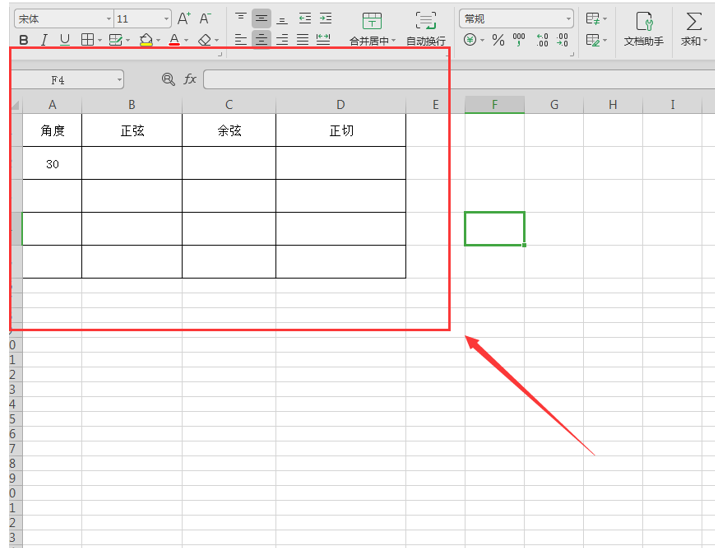Apply cell borders icon
715x548 pixels.
click(x=87, y=40)
